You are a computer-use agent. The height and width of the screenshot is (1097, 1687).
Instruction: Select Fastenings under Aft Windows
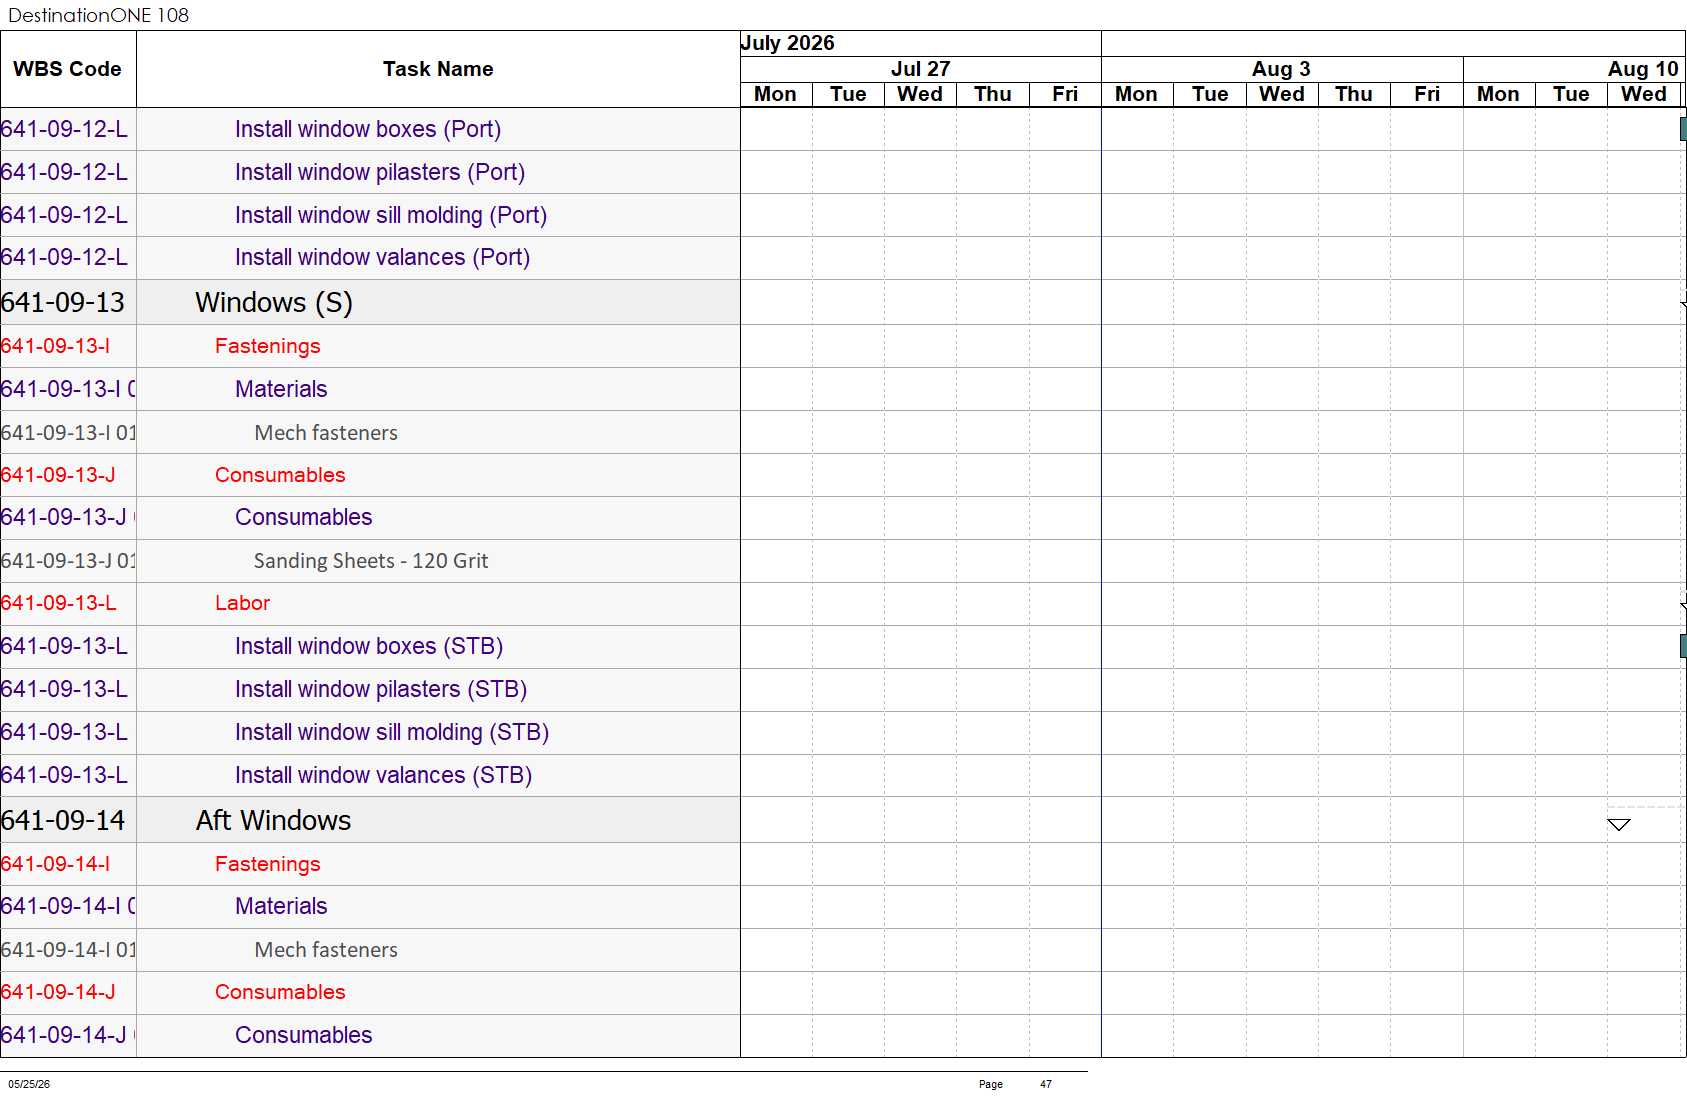pos(268,864)
